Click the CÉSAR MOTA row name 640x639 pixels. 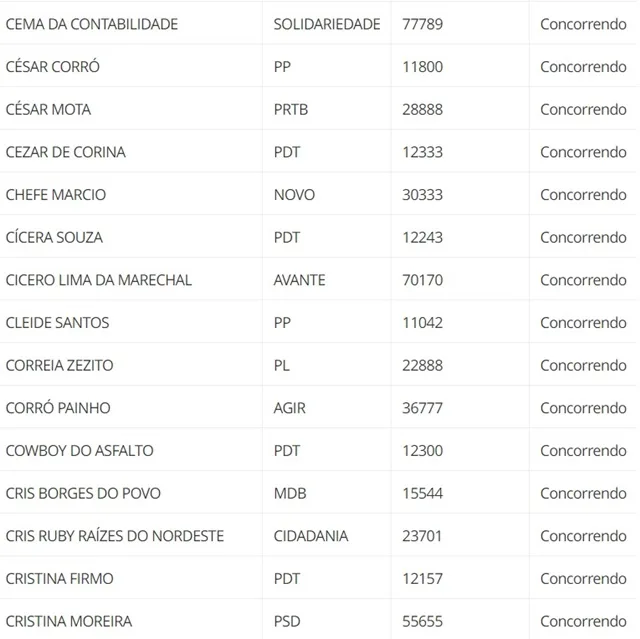click(48, 109)
